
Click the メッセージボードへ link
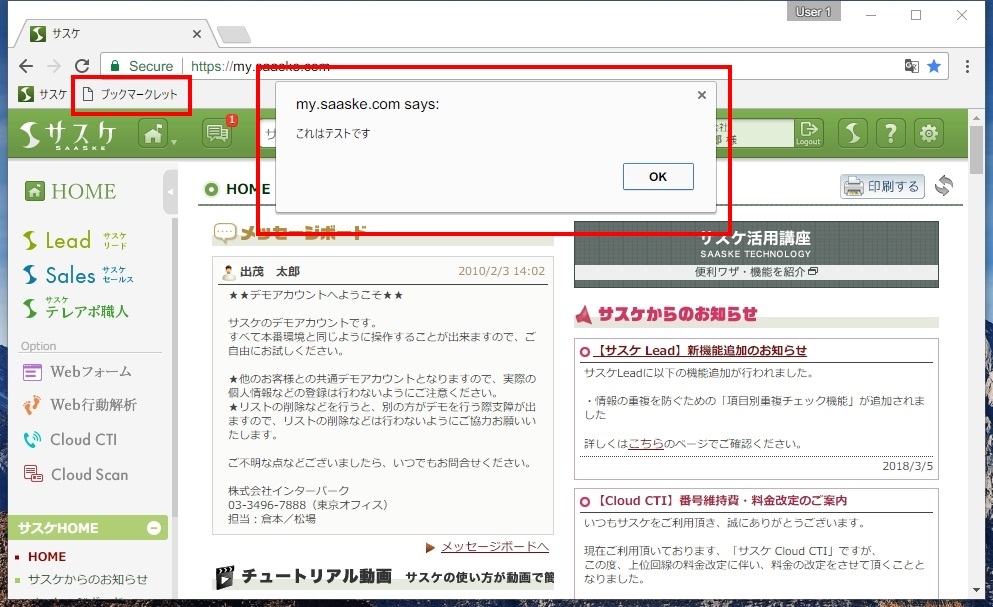494,547
